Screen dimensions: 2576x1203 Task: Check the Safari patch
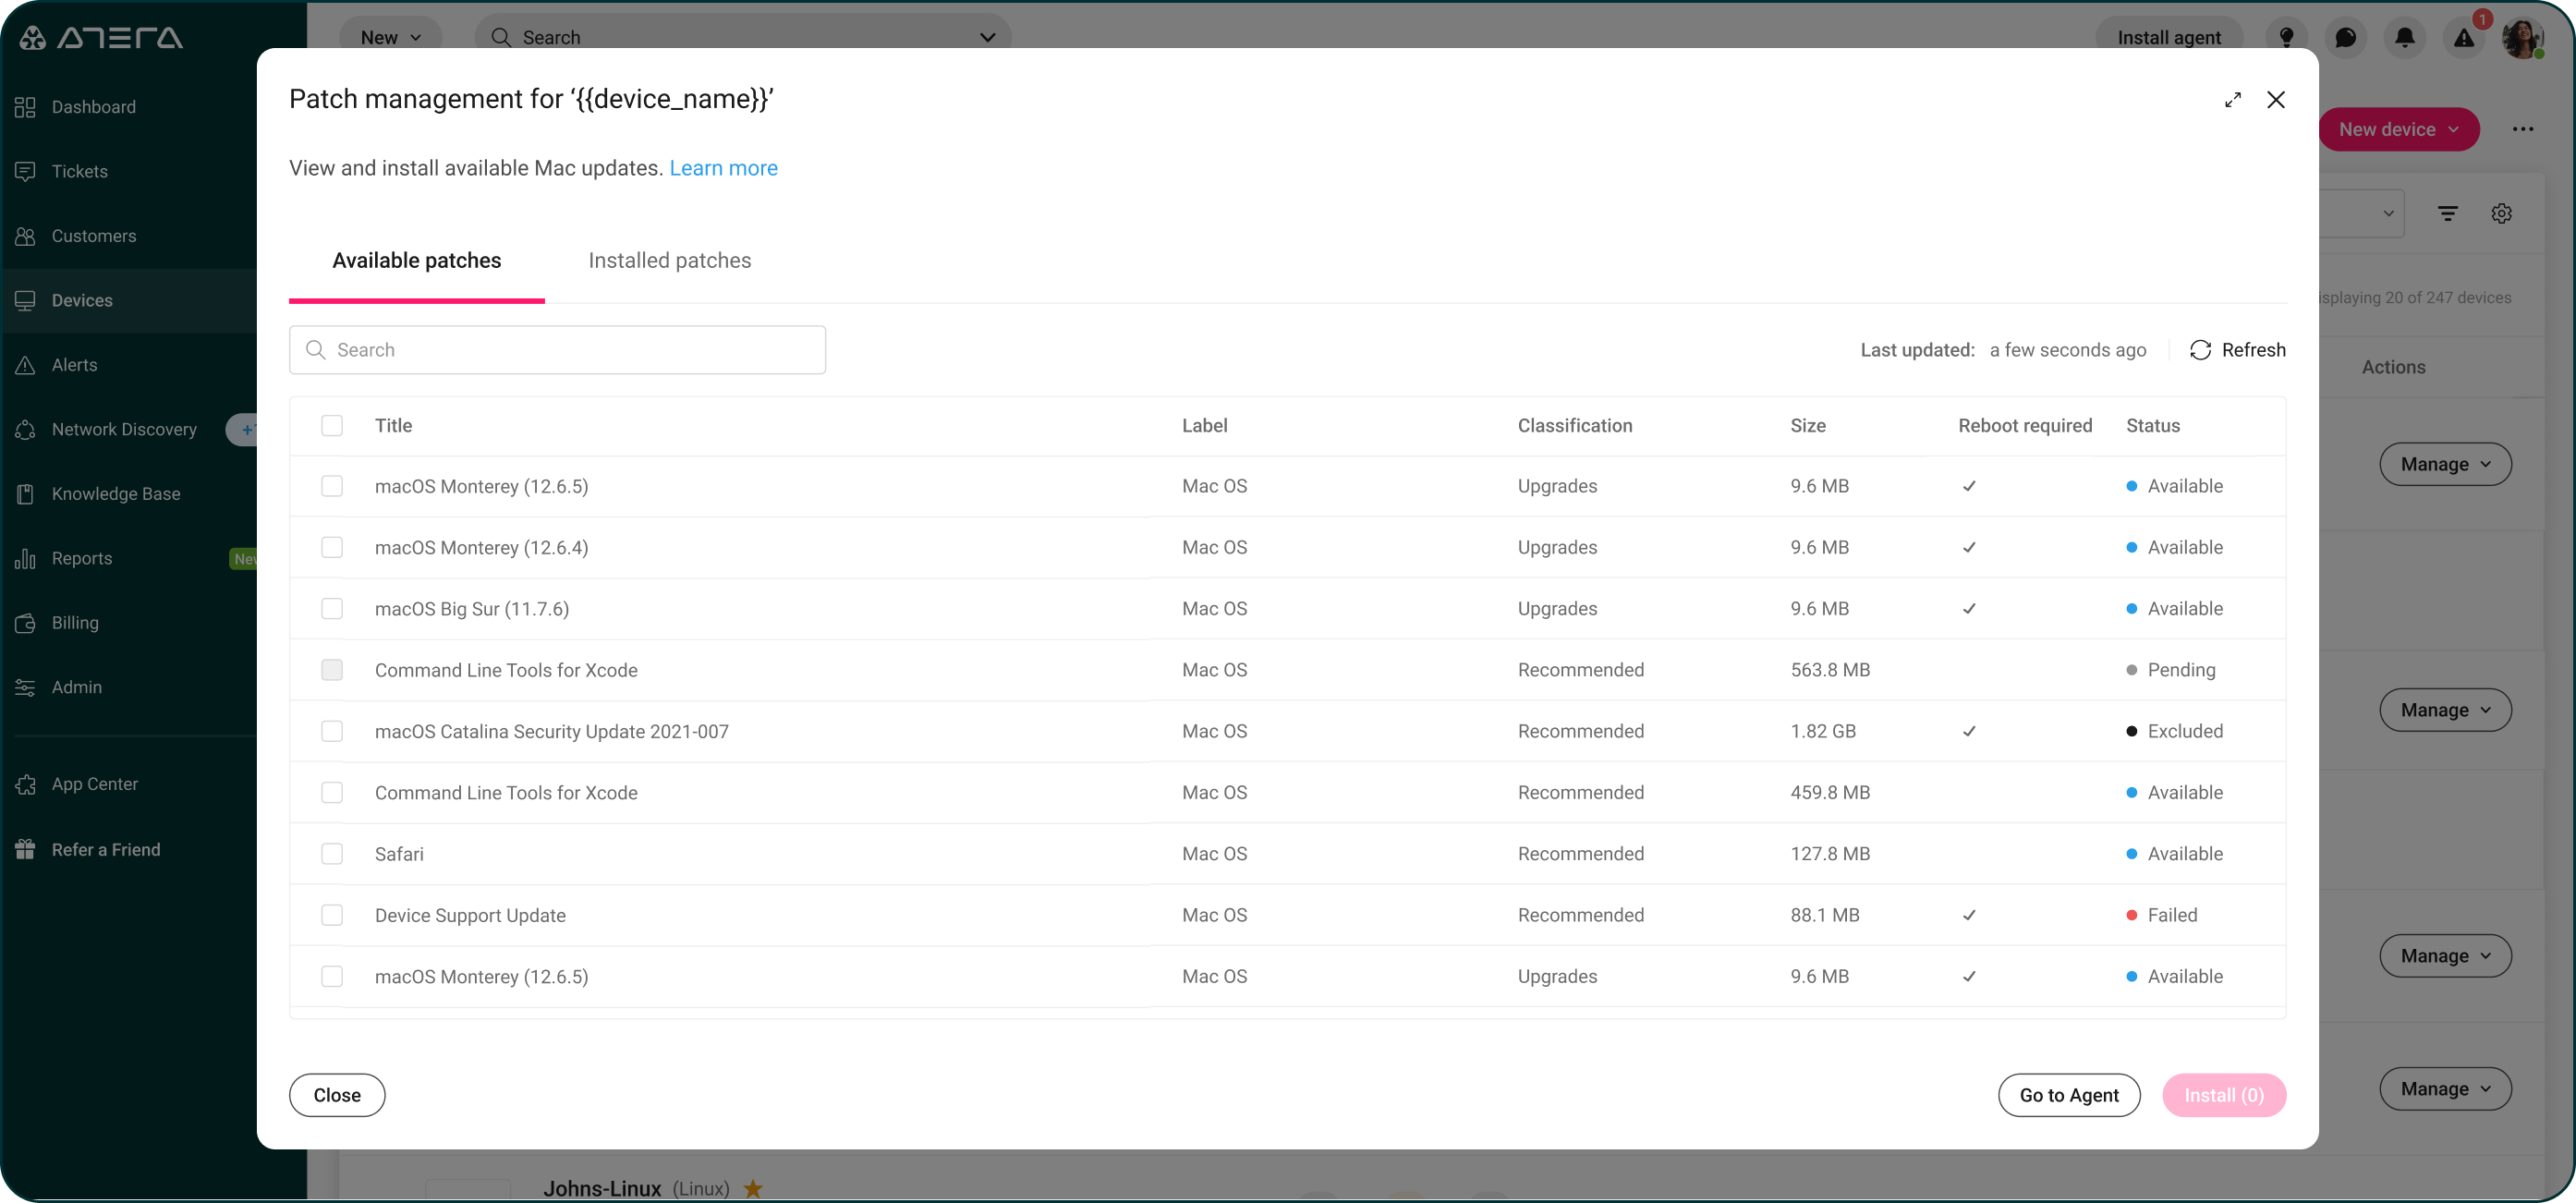click(332, 854)
